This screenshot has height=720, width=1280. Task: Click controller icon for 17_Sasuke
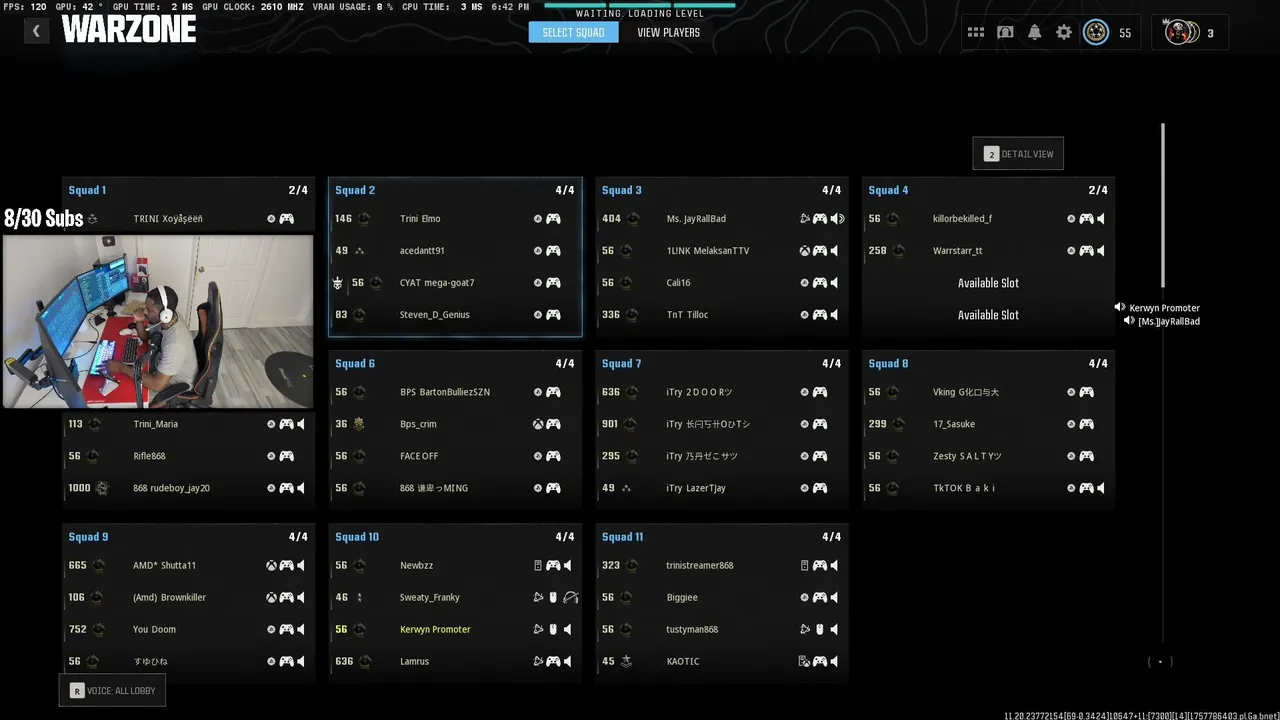1086,424
